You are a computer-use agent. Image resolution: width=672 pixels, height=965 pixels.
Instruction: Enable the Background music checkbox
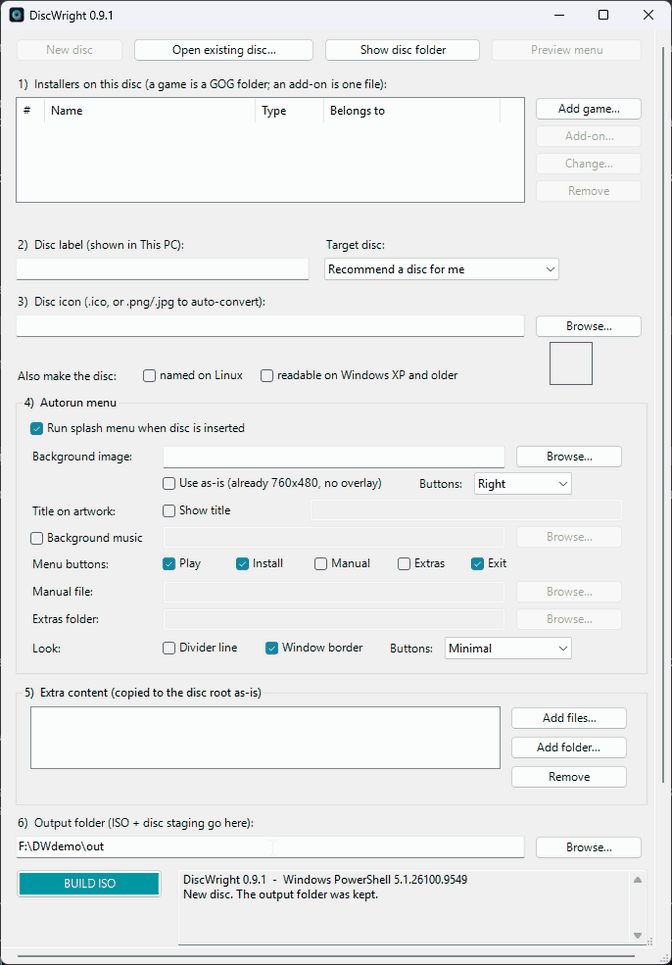(x=86, y=539)
